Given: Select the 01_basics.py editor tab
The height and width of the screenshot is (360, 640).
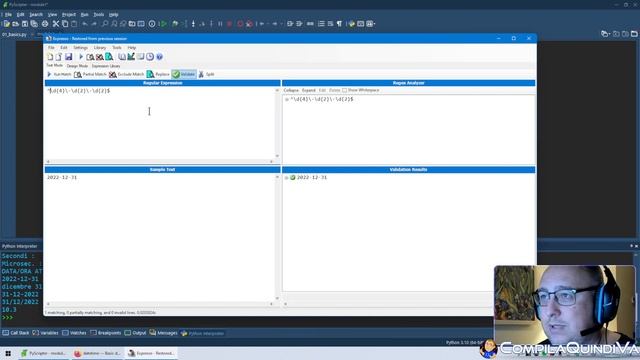Looking at the screenshot, I should [x=14, y=35].
